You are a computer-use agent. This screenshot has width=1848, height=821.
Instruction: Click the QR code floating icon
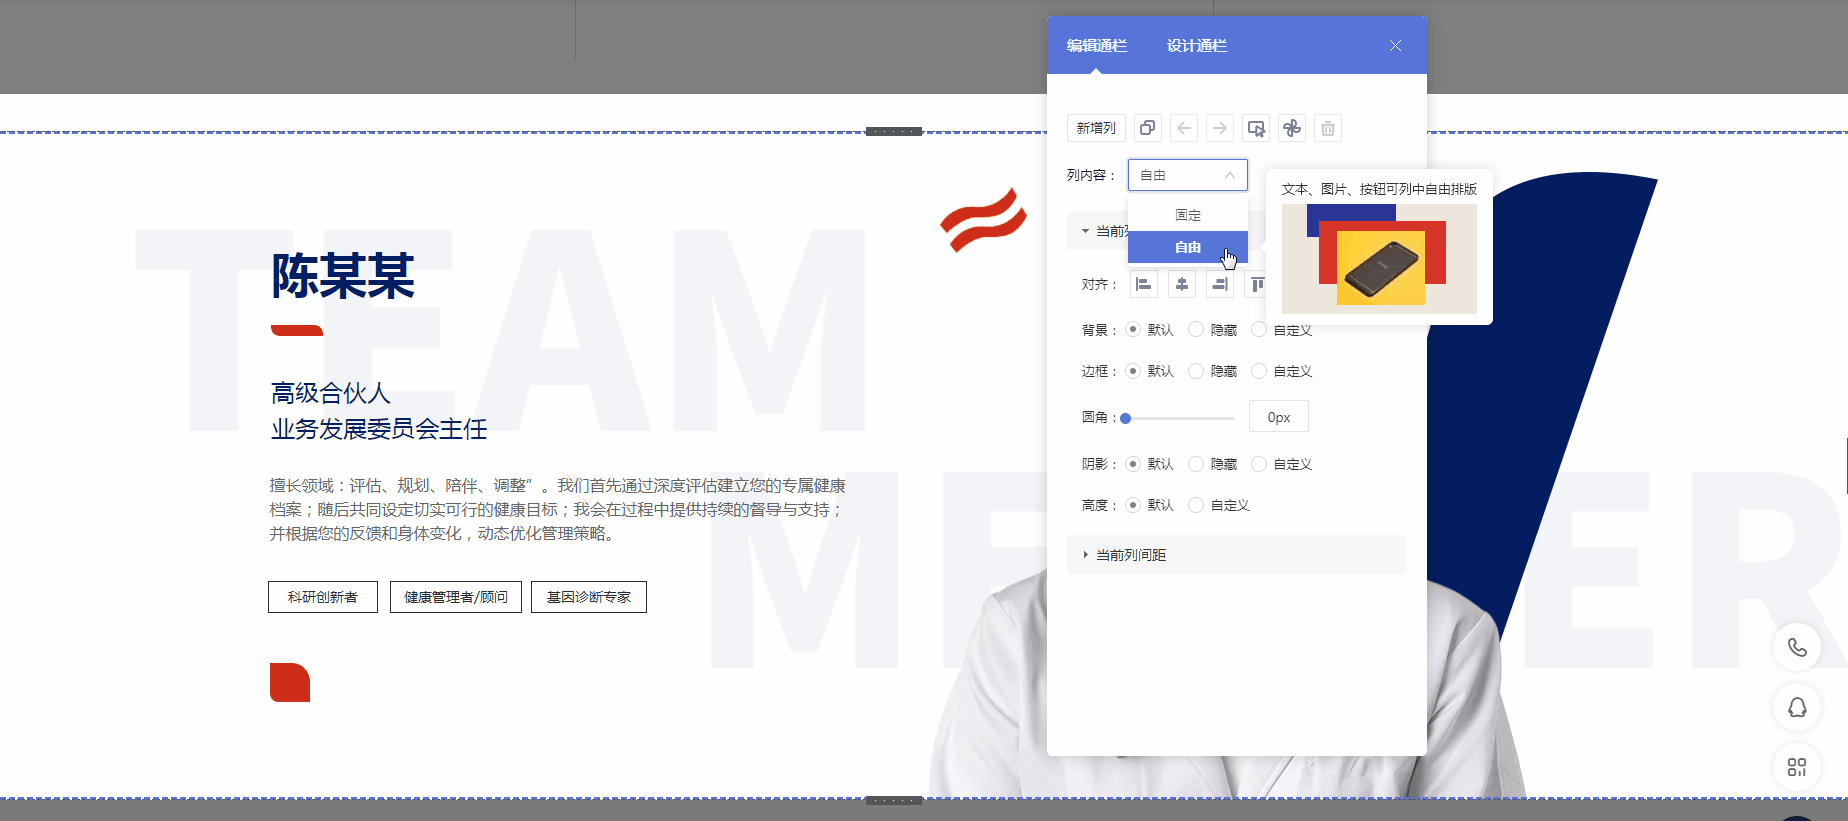(x=1796, y=767)
